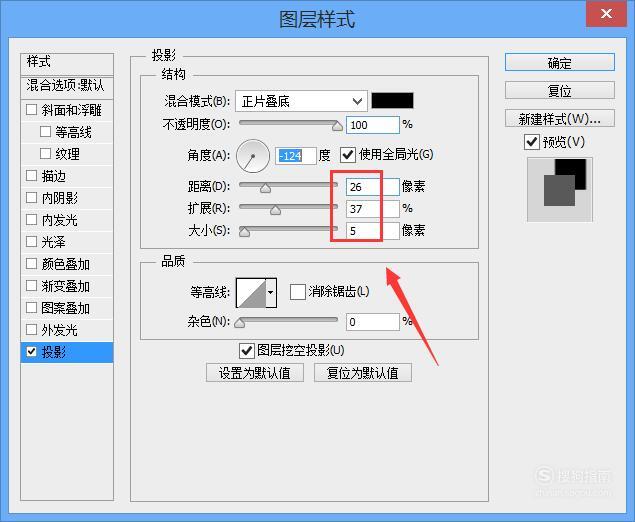
Task: Open the 混合模式 正片叠底 dropdown
Action: click(x=301, y=101)
